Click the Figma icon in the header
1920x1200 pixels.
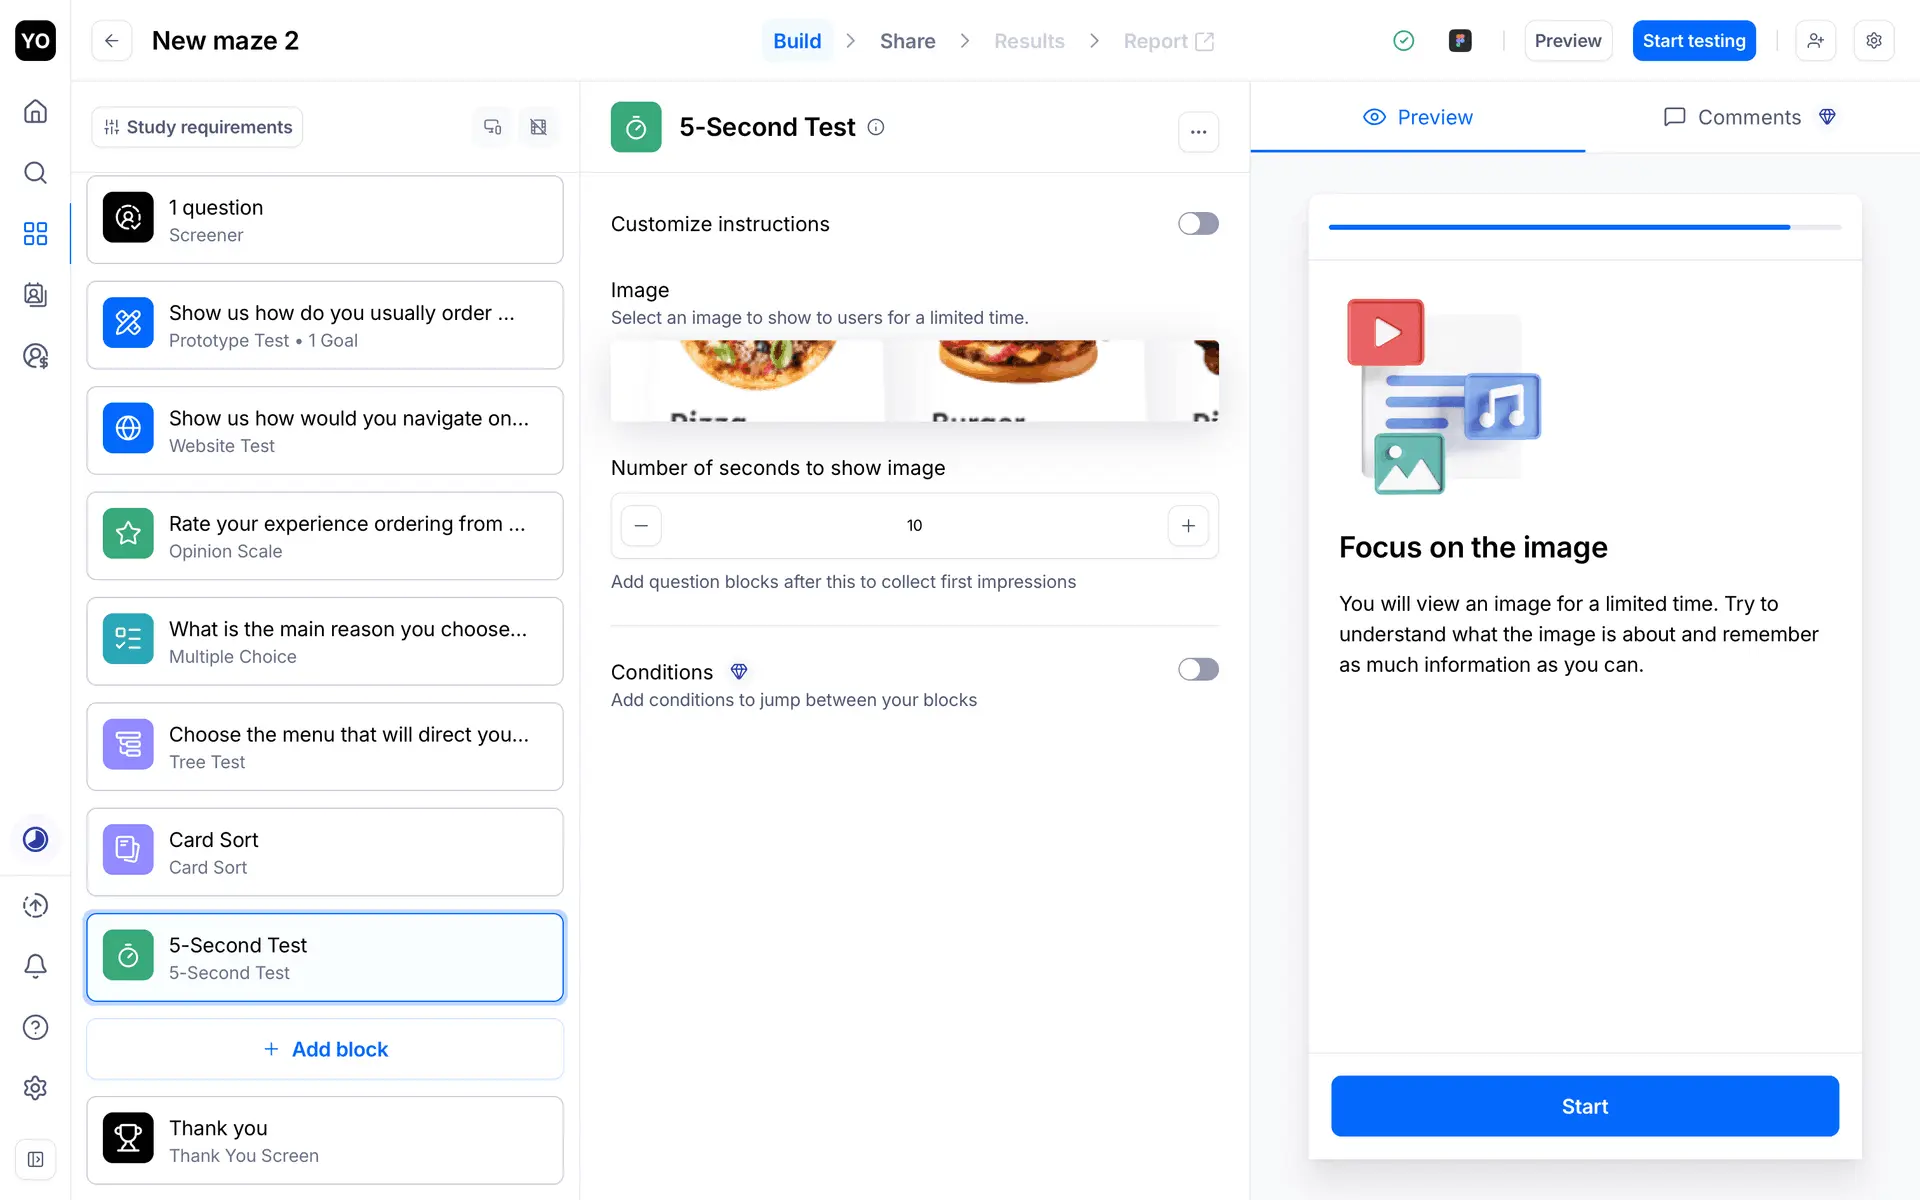[x=1460, y=41]
